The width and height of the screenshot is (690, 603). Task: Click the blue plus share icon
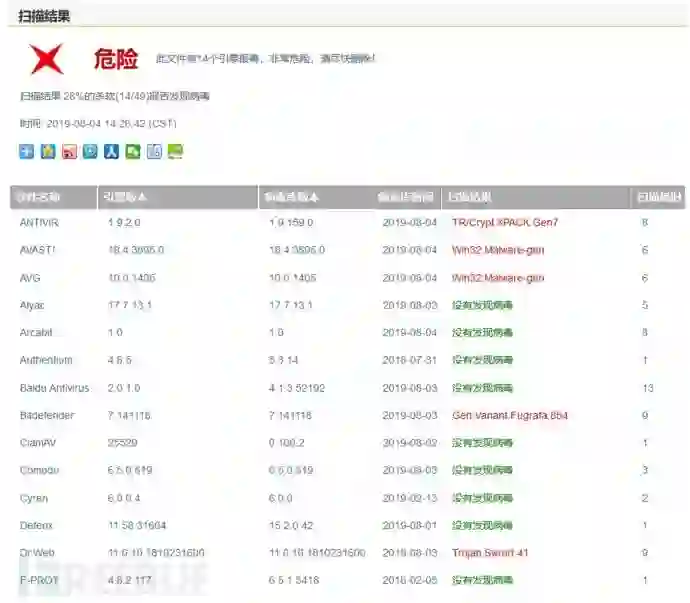tap(27, 151)
